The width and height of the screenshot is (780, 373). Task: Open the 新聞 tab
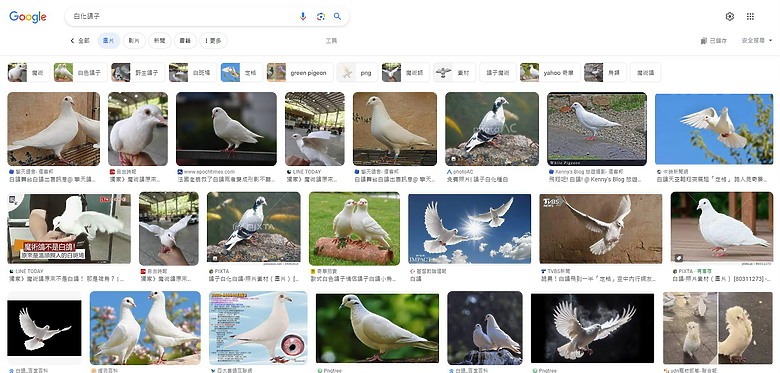(160, 41)
